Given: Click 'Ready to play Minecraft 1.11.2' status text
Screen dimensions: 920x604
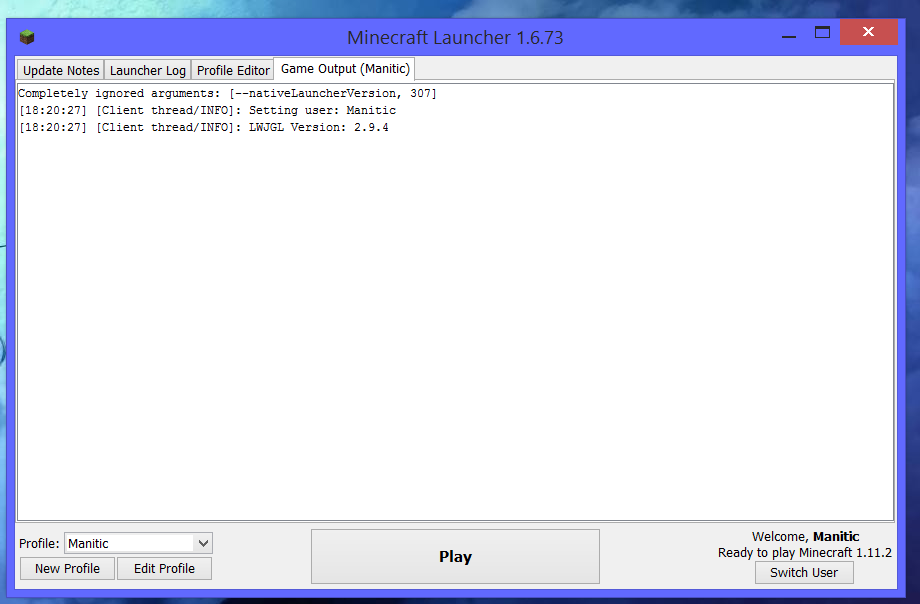Looking at the screenshot, I should tap(804, 553).
